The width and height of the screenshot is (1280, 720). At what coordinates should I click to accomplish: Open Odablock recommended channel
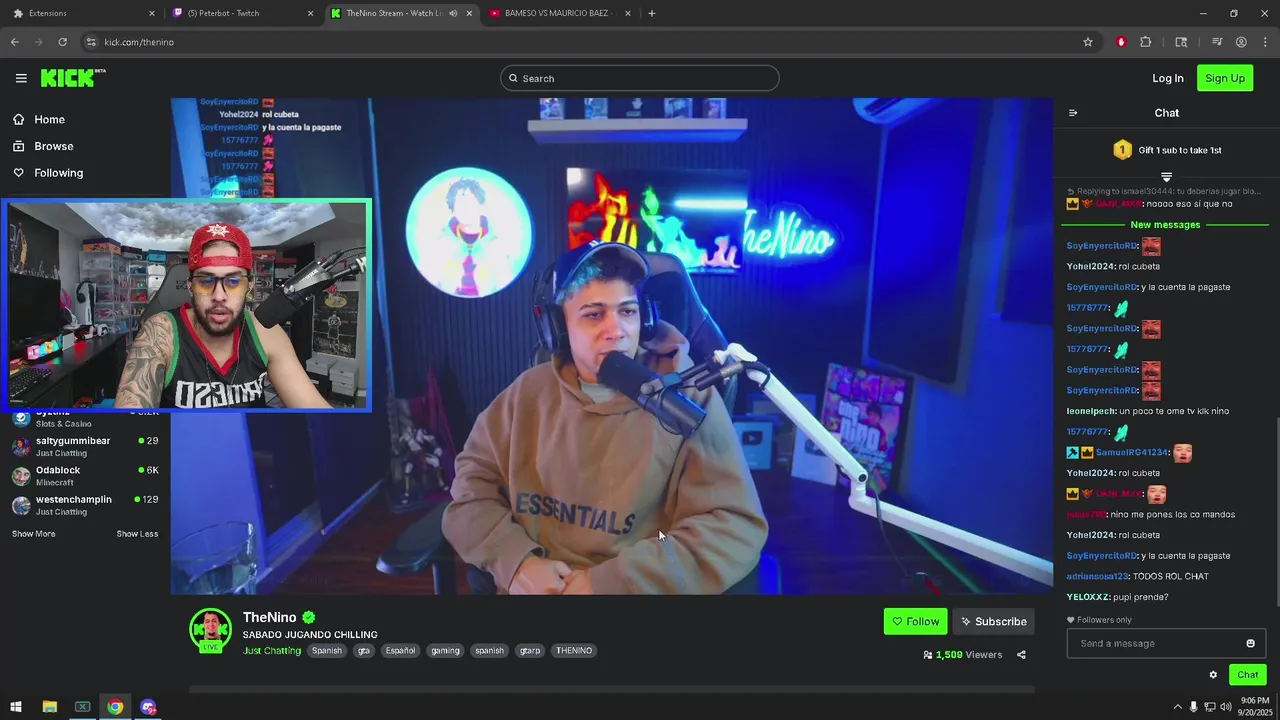coord(85,476)
